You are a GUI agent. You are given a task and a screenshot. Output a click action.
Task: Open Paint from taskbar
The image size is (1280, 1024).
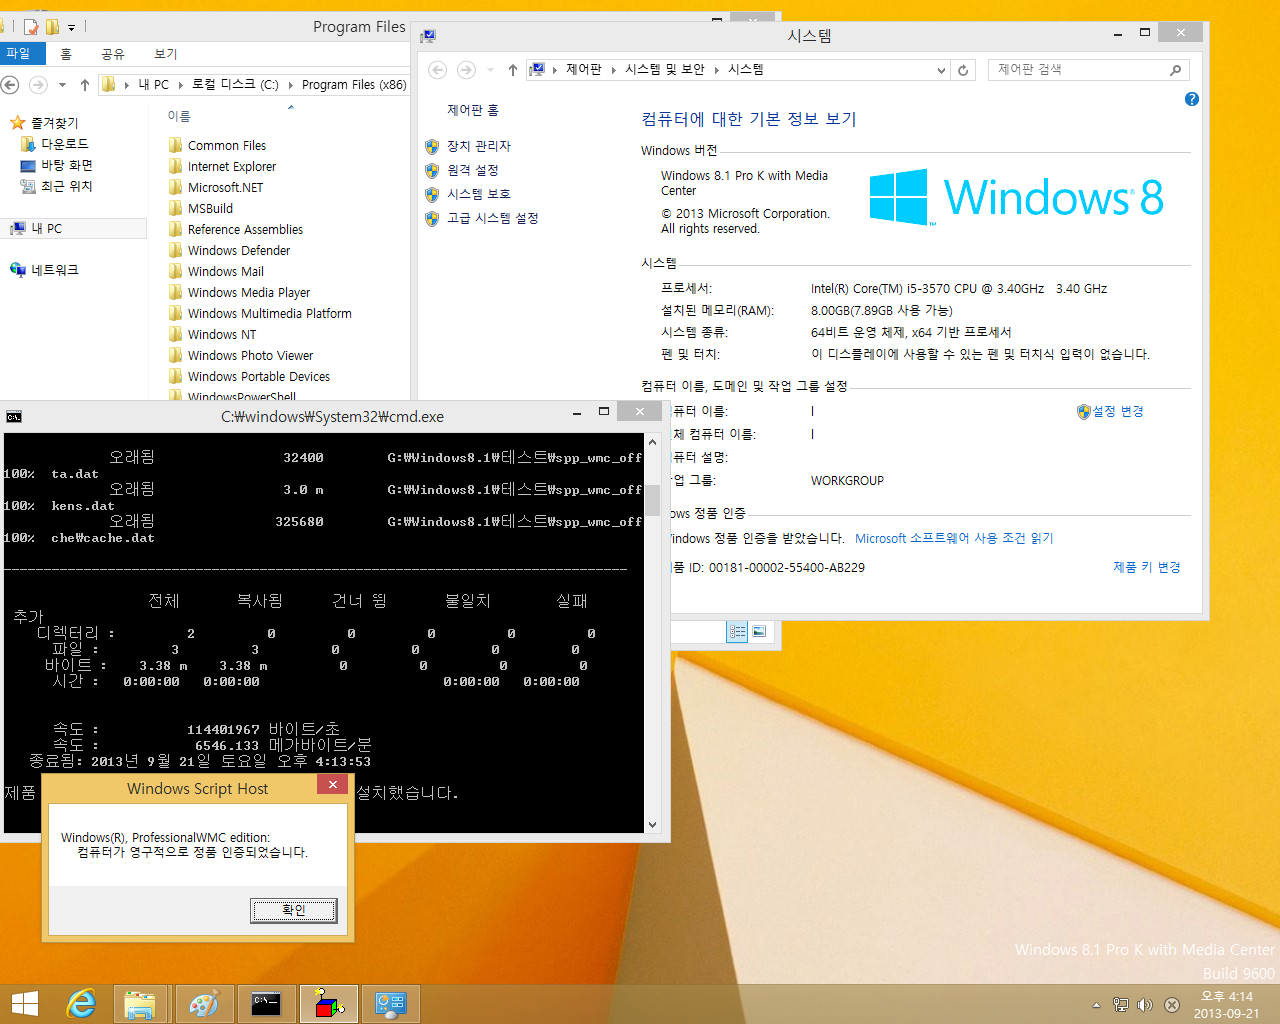(x=204, y=1004)
